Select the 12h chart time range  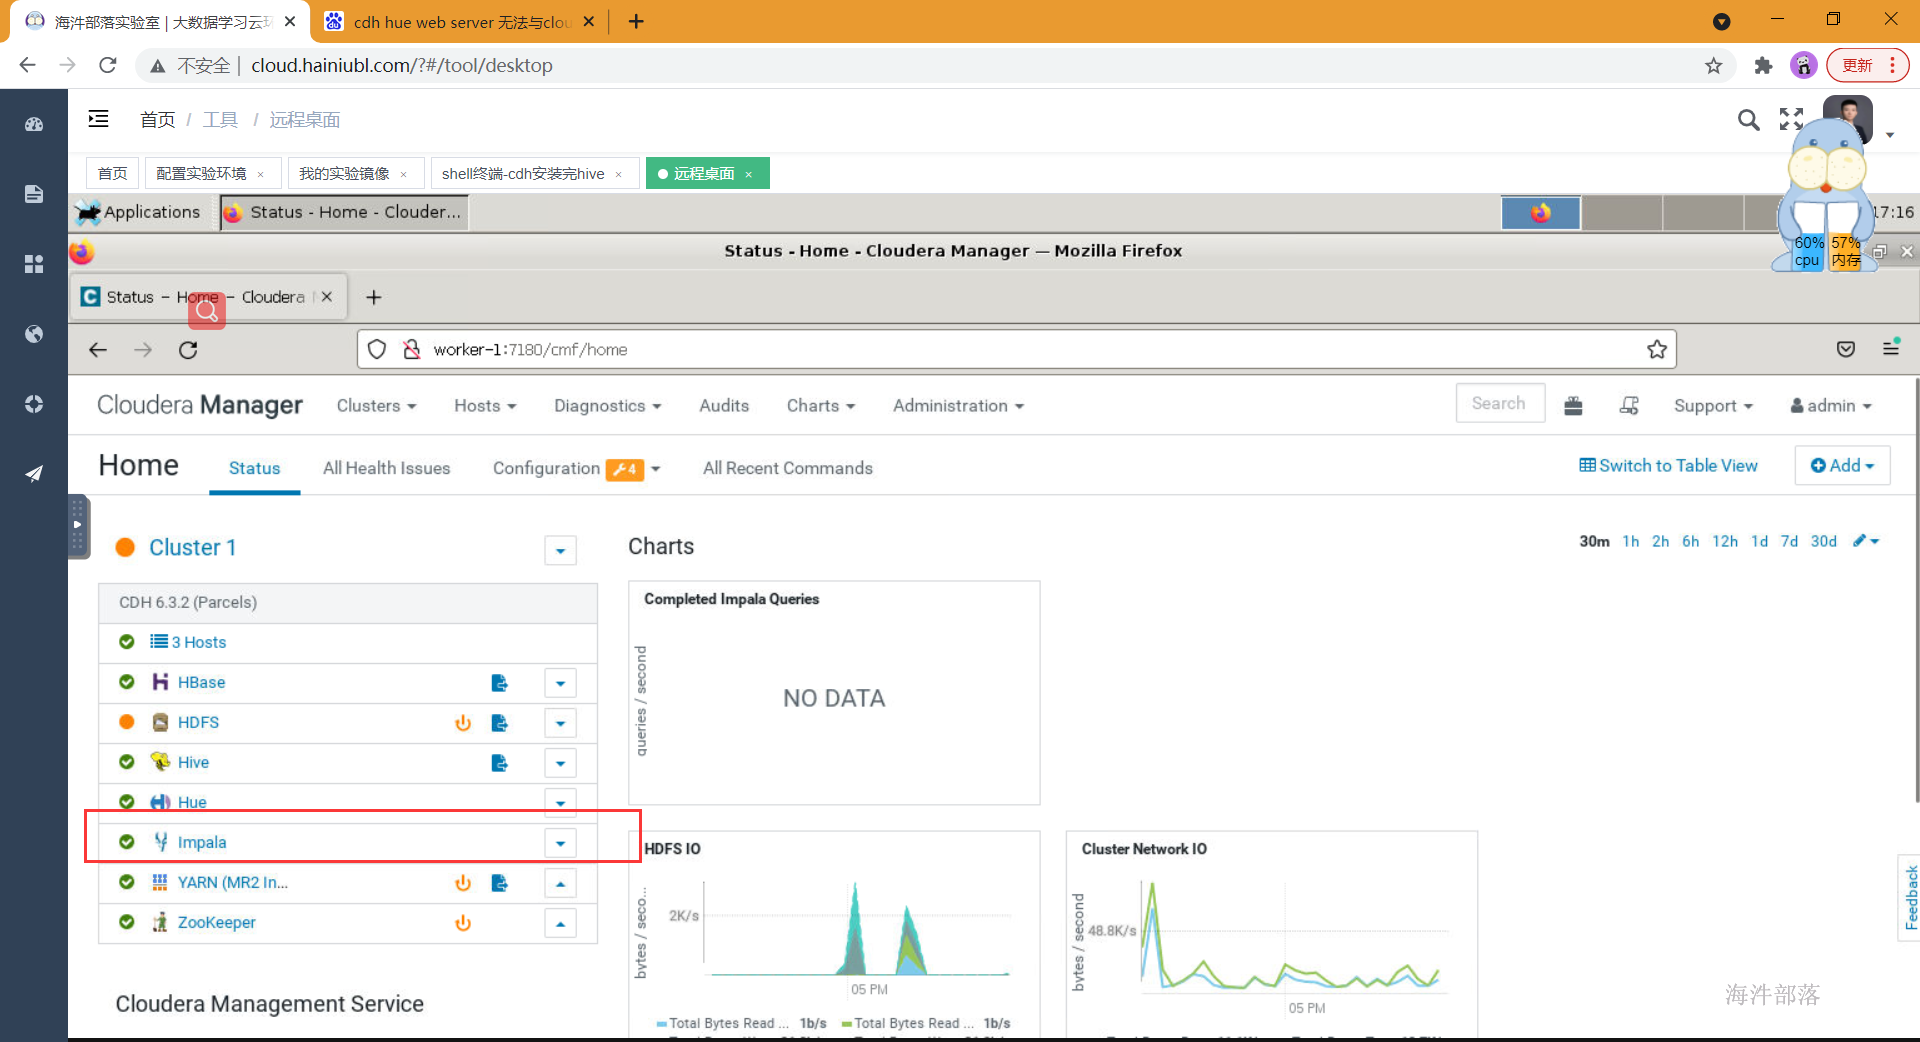click(x=1724, y=541)
